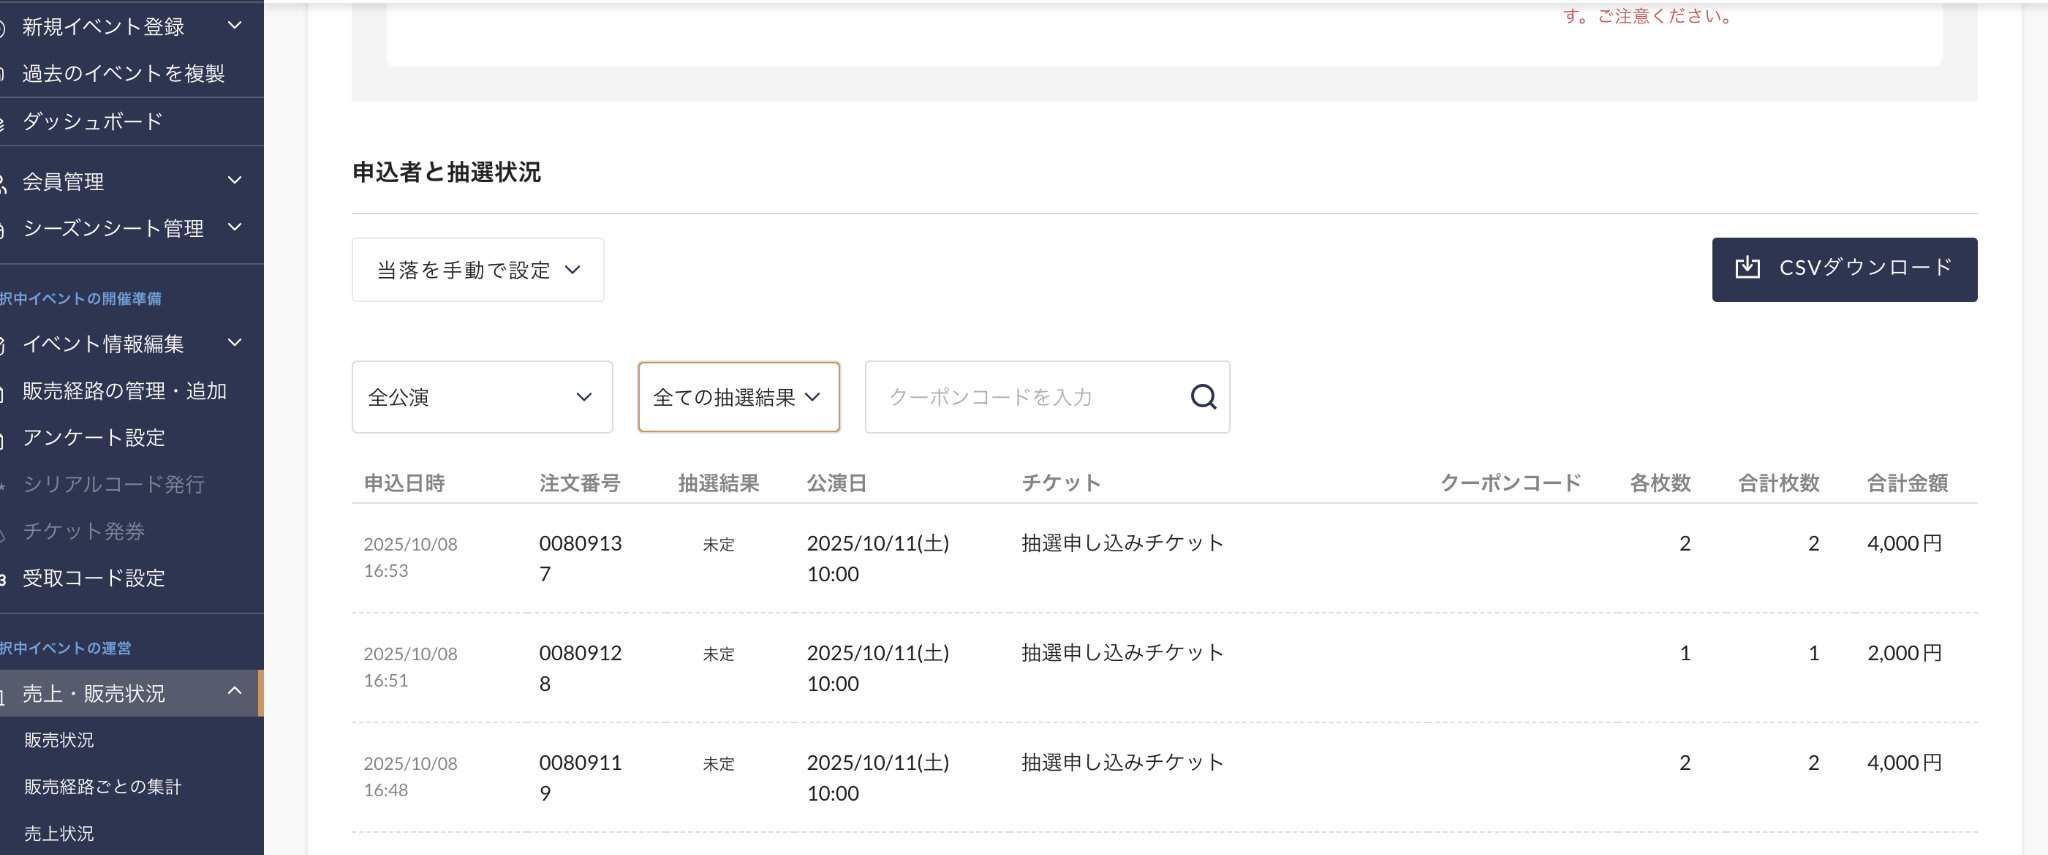Open the 全公演 performance filter dropdown
Screen dimensions: 2048x855
point(481,397)
